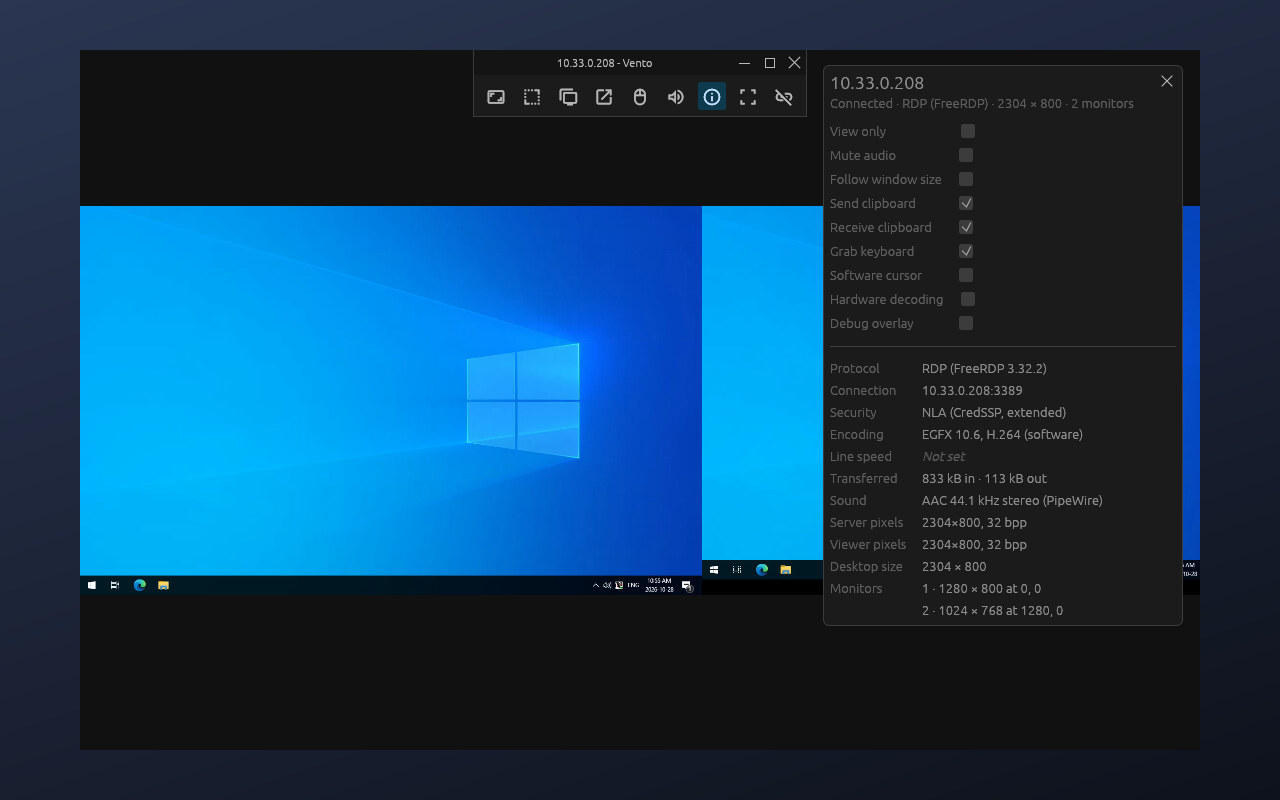This screenshot has height=800, width=1280.
Task: Show hidden tray icons on left remote monitor
Action: pos(596,585)
